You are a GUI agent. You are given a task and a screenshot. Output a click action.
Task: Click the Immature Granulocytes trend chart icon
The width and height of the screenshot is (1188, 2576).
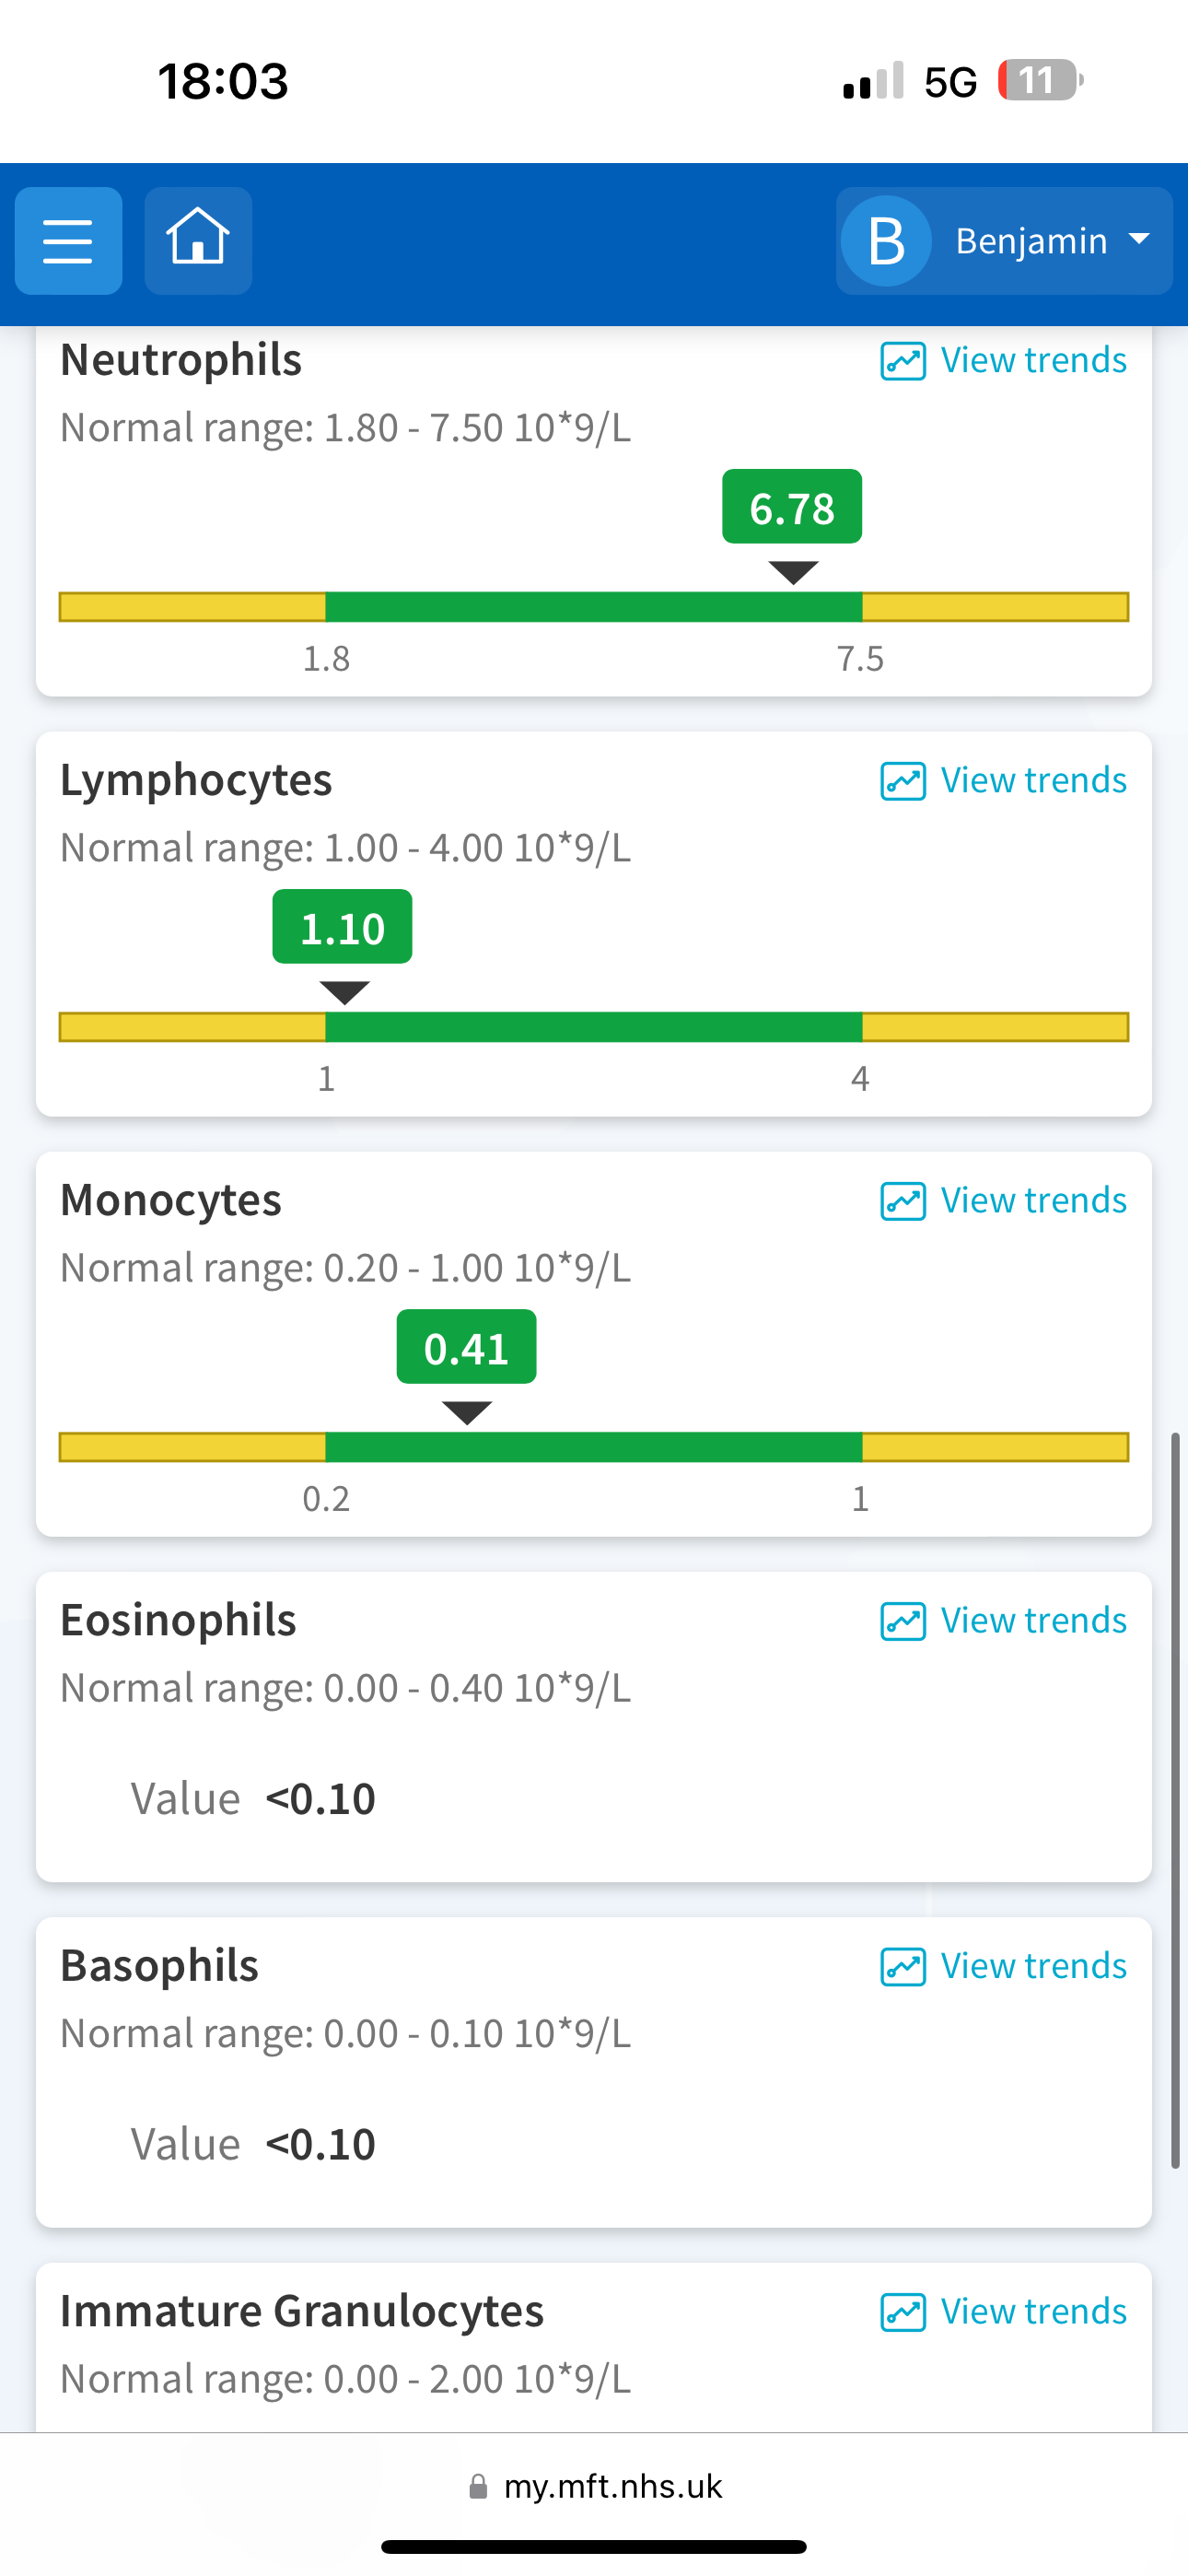point(902,2312)
